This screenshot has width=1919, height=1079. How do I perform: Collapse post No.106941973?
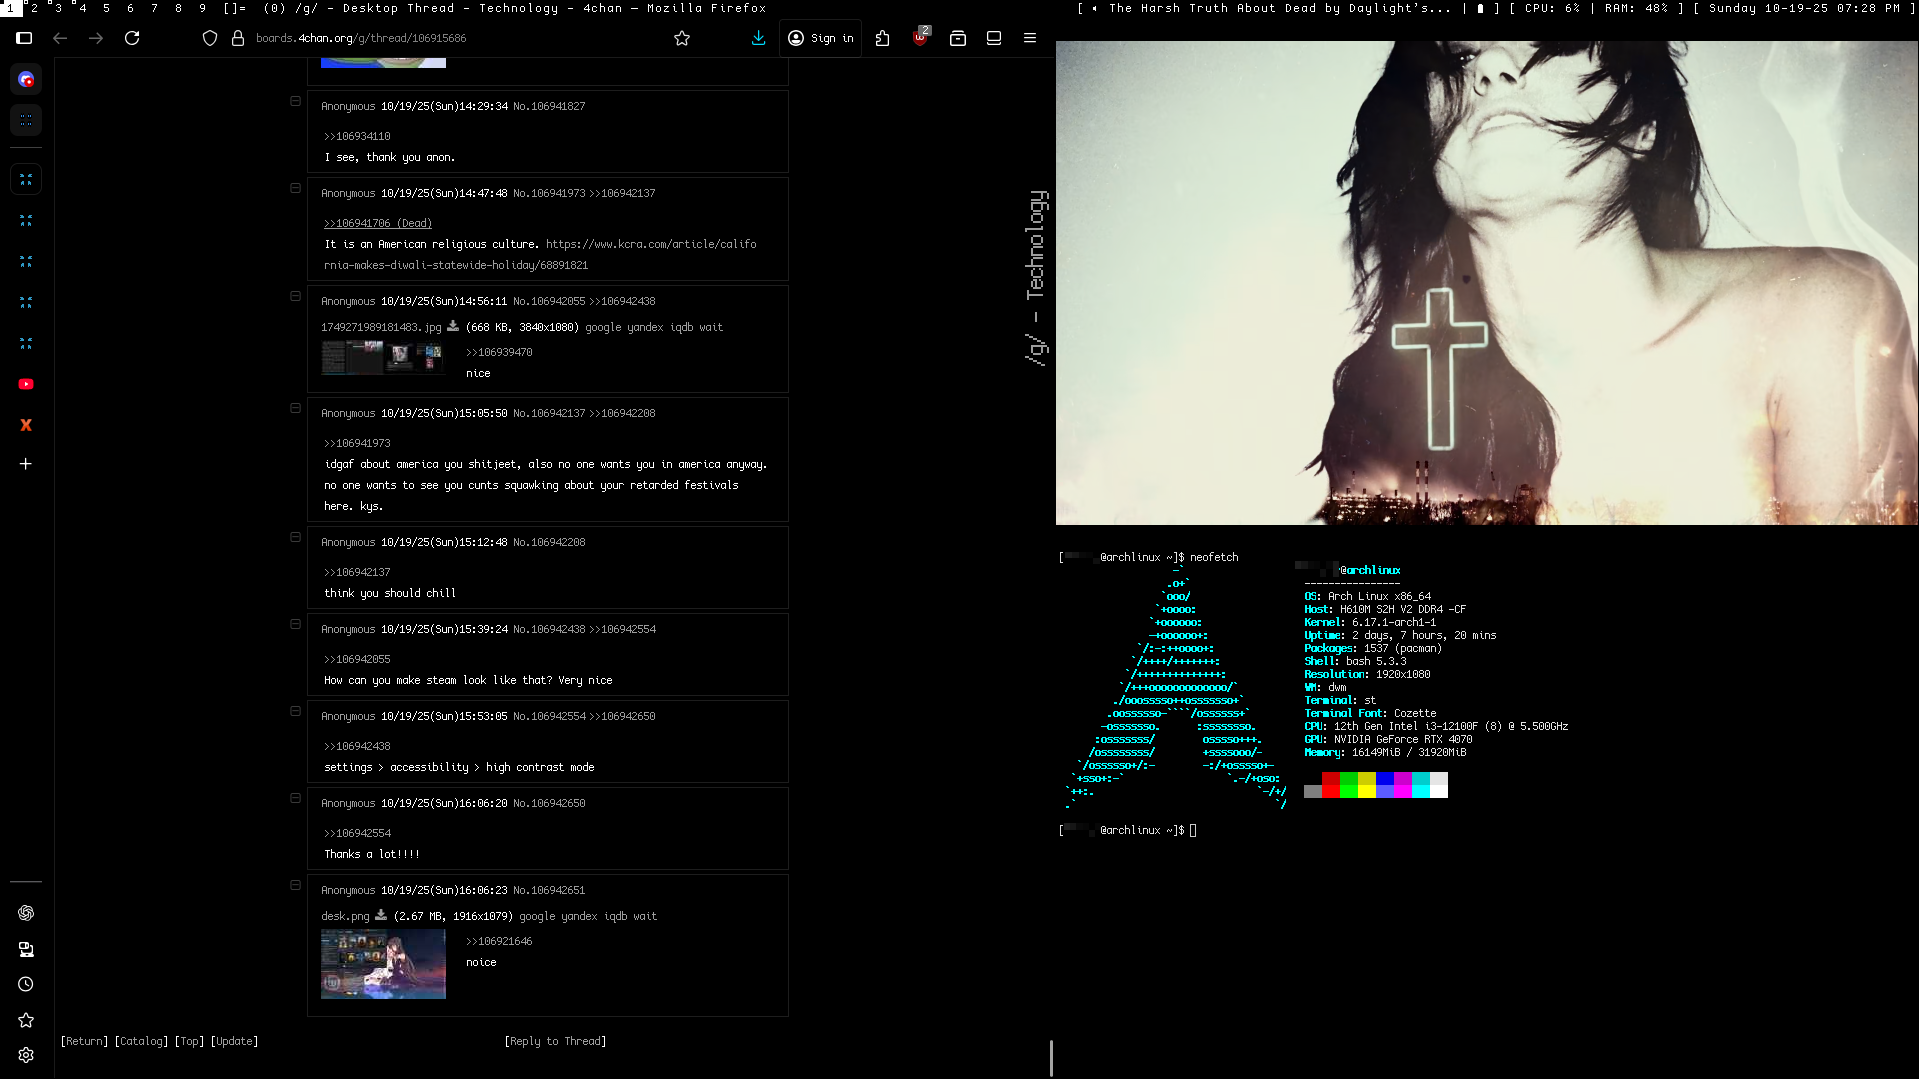tap(295, 188)
